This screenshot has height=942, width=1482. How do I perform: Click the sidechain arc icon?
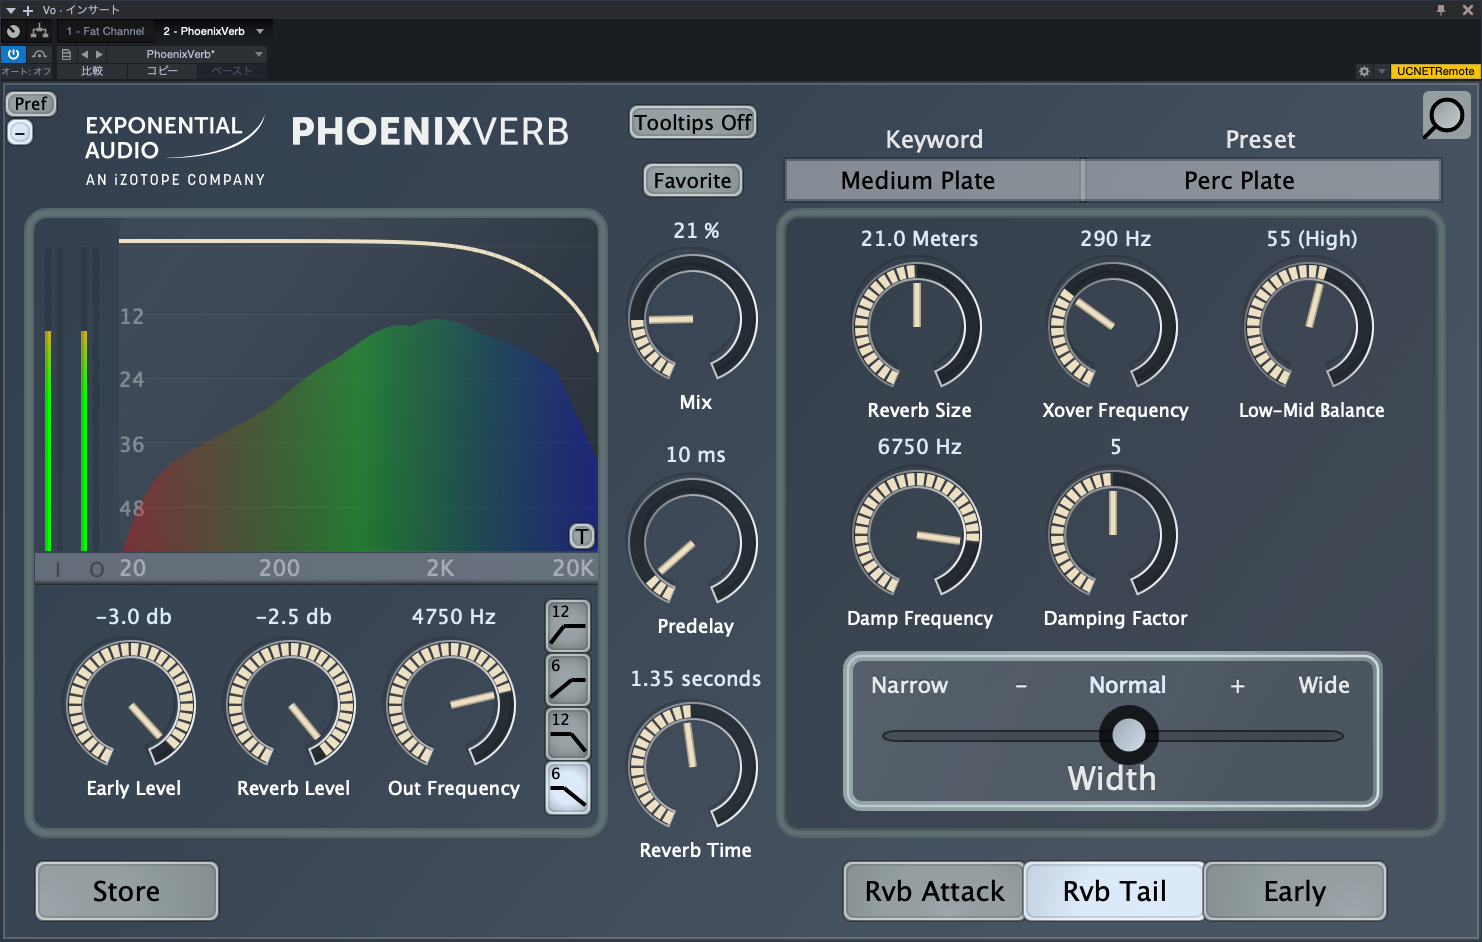(x=39, y=54)
